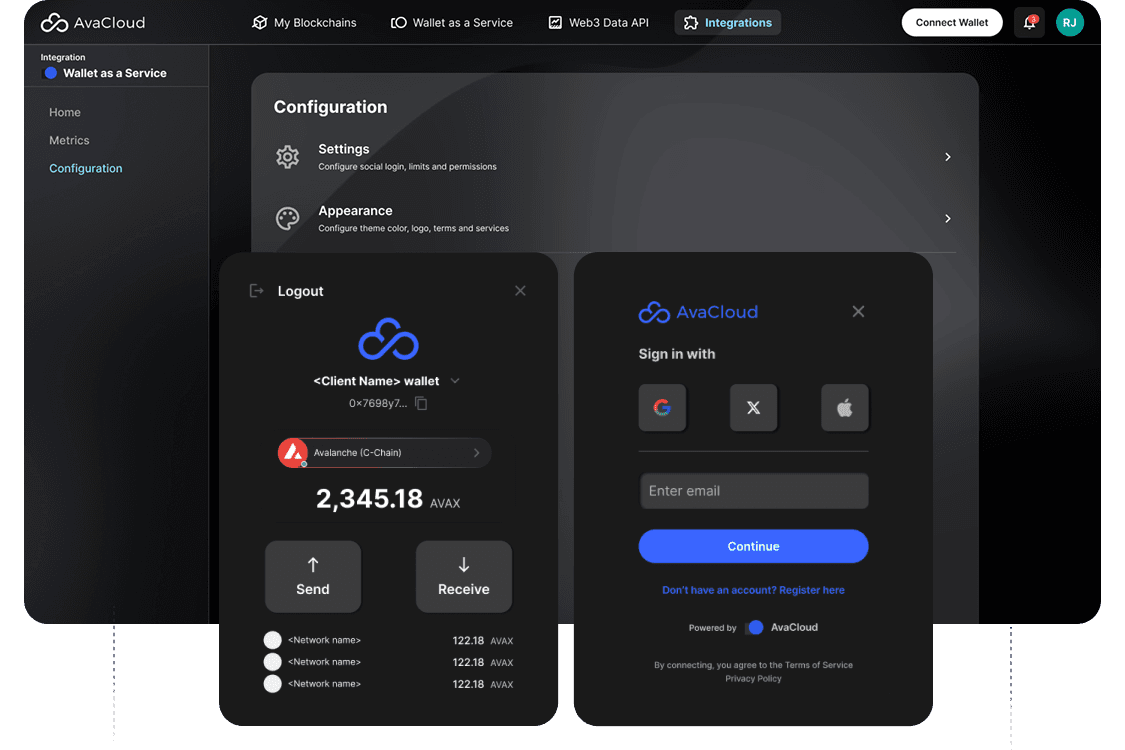Click the Continue button
This screenshot has height=750, width=1125.
[753, 546]
